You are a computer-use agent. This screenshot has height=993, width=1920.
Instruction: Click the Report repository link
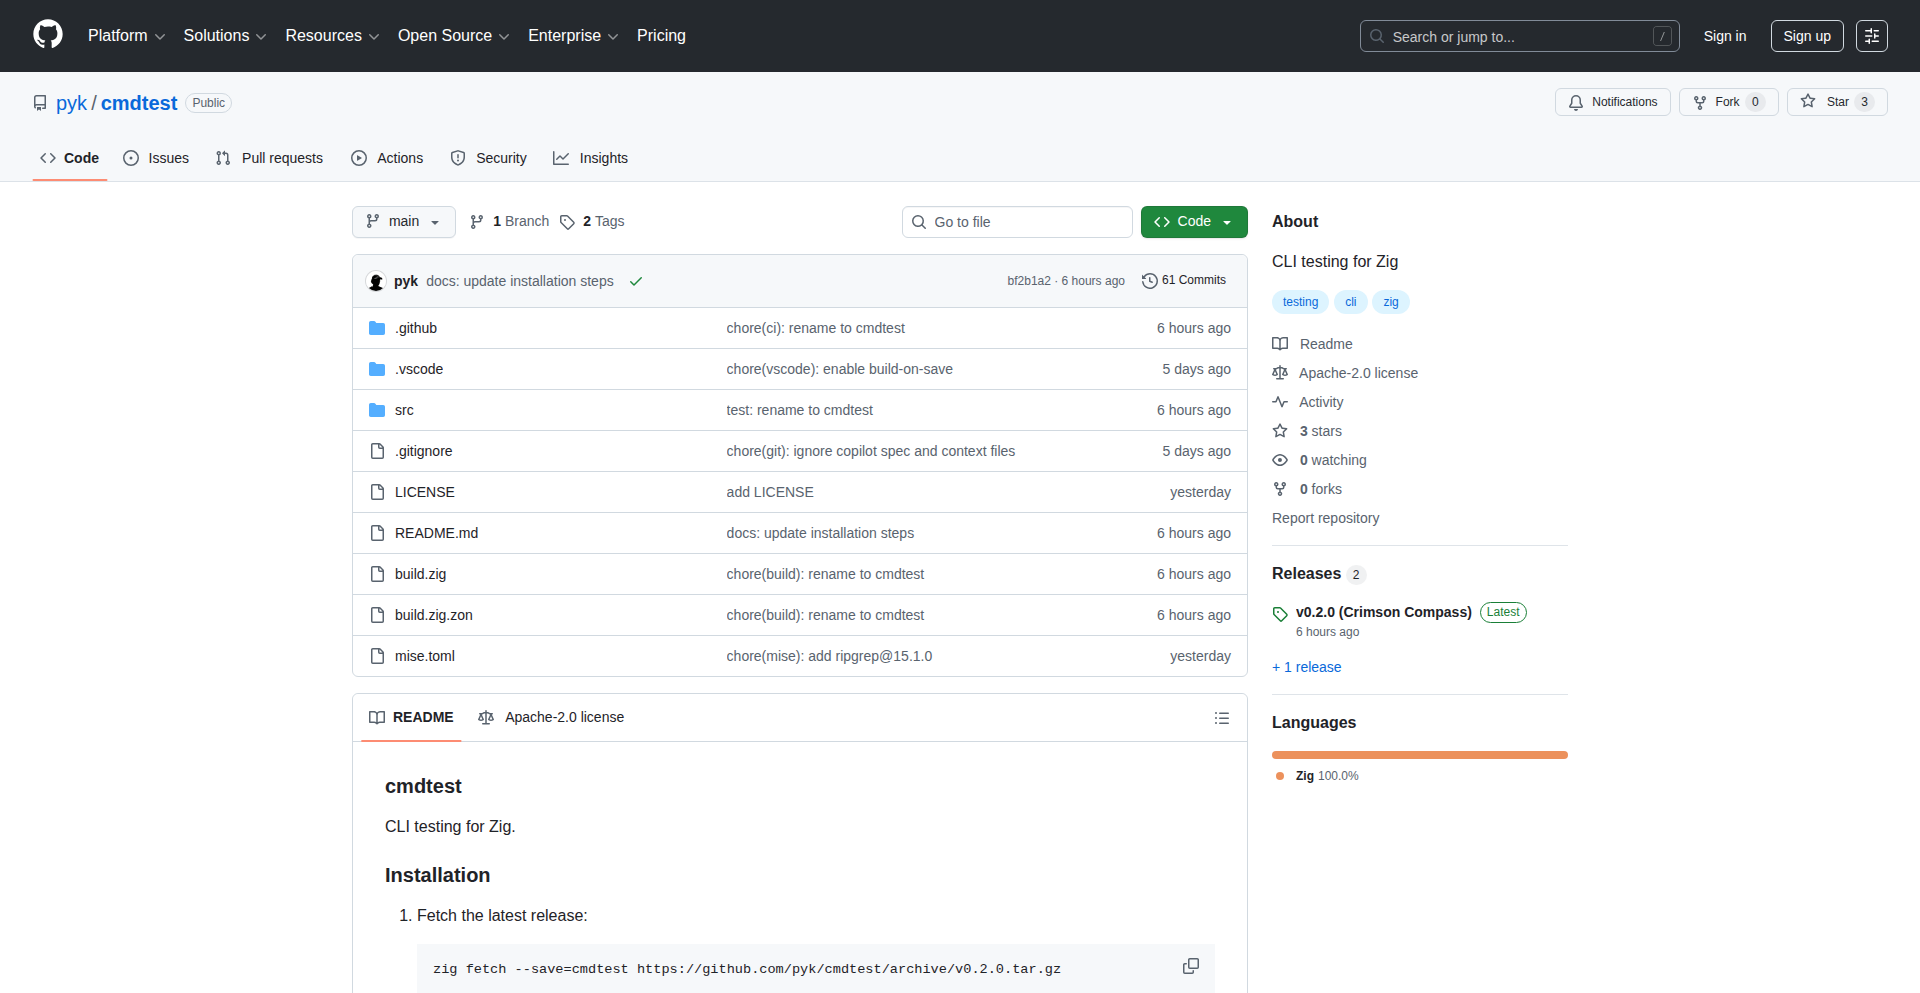pos(1325,518)
